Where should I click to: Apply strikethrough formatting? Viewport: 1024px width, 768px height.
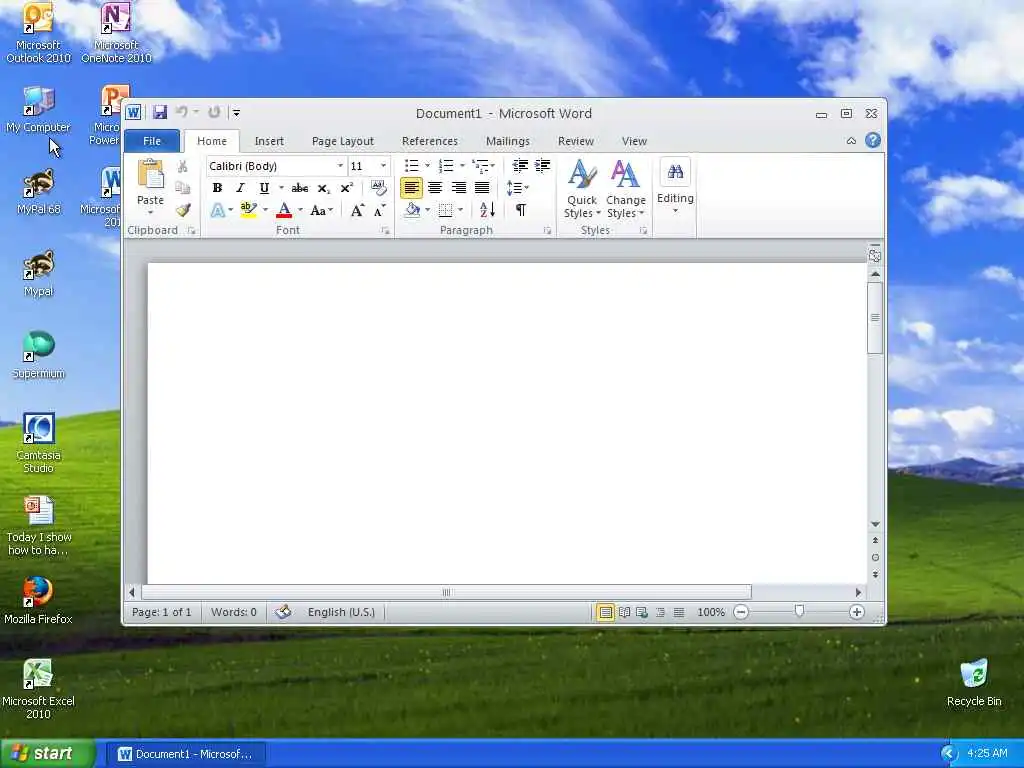click(x=300, y=188)
